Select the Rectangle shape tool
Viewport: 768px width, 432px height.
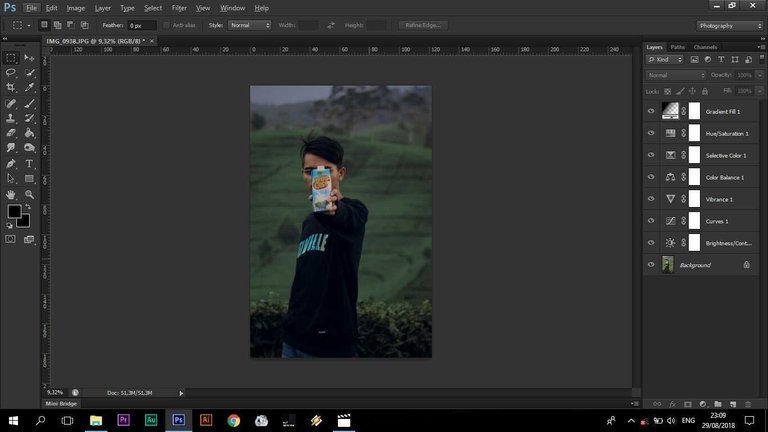pyautogui.click(x=29, y=179)
